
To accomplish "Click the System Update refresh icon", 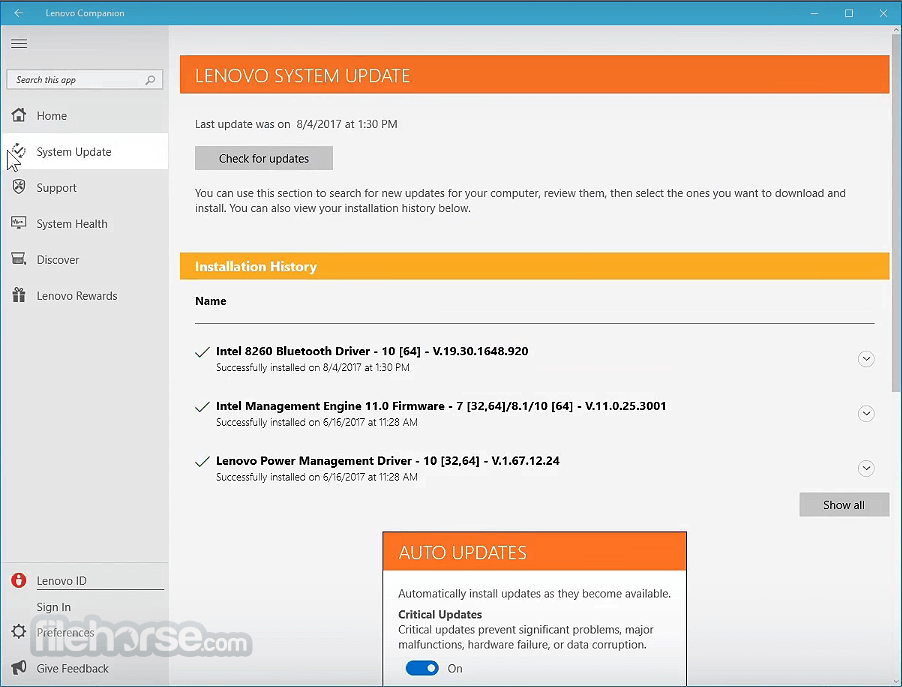I will point(19,151).
